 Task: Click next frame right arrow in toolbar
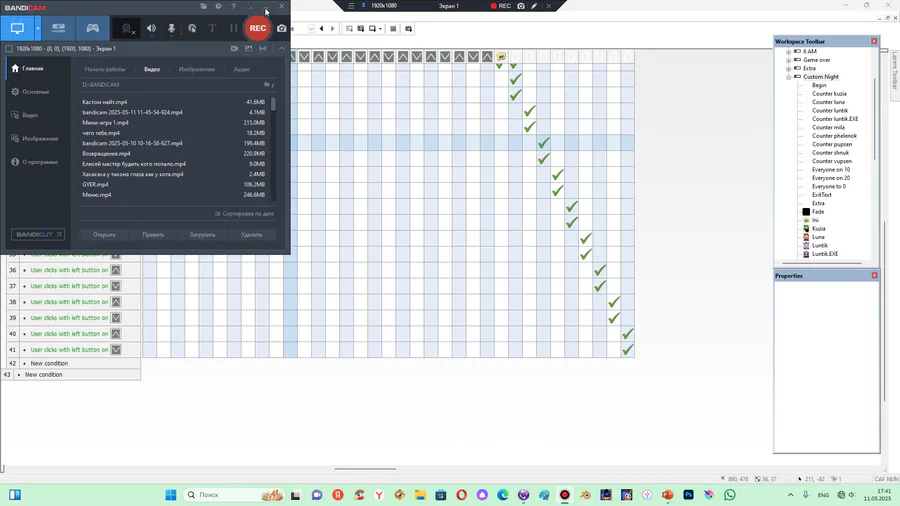coord(332,28)
